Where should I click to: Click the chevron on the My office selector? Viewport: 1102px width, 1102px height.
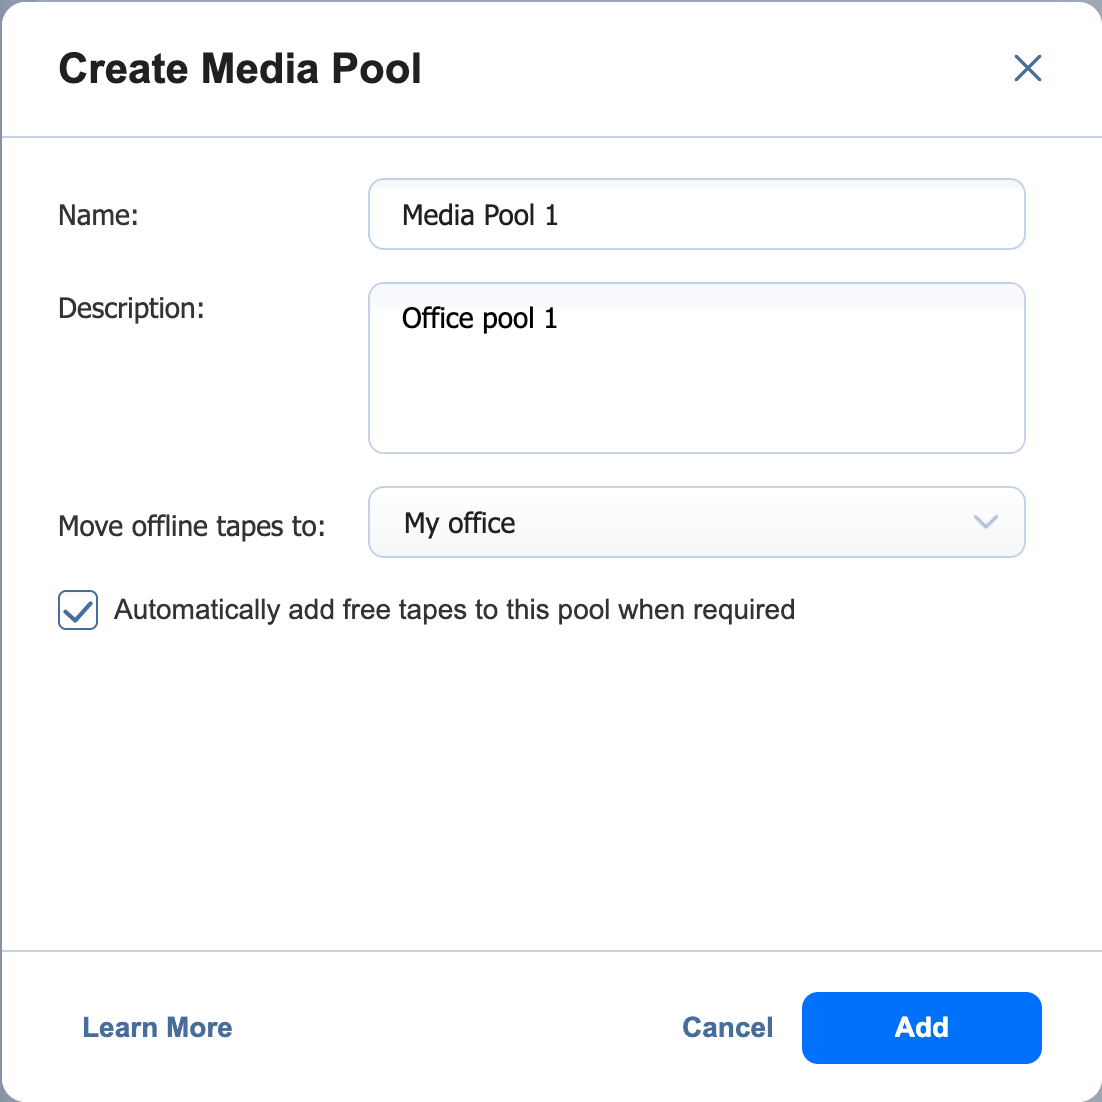pos(985,522)
